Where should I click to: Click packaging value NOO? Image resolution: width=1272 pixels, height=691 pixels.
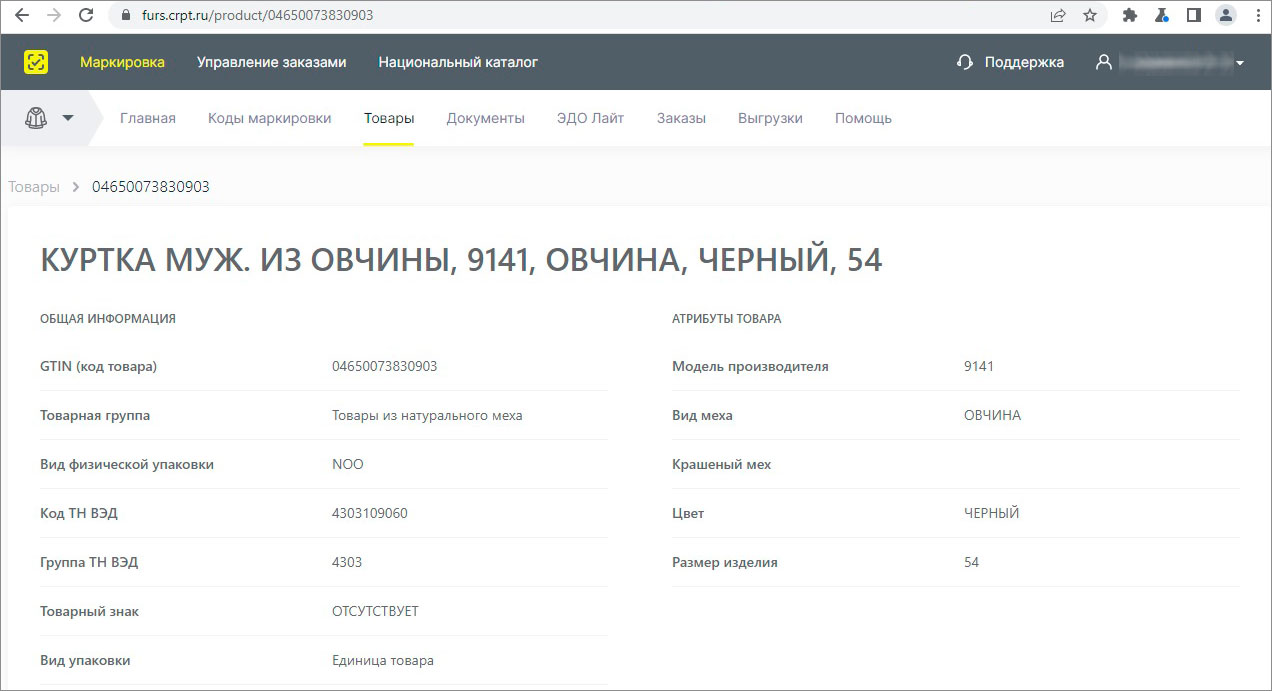348,464
